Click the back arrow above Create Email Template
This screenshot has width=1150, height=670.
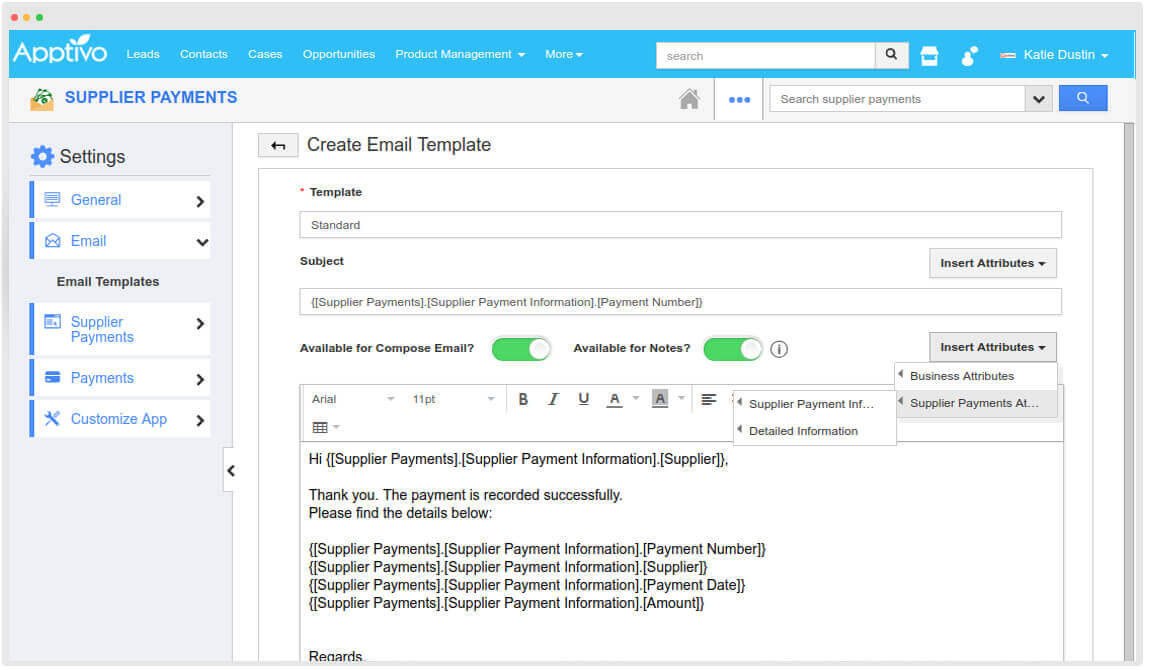pos(277,144)
